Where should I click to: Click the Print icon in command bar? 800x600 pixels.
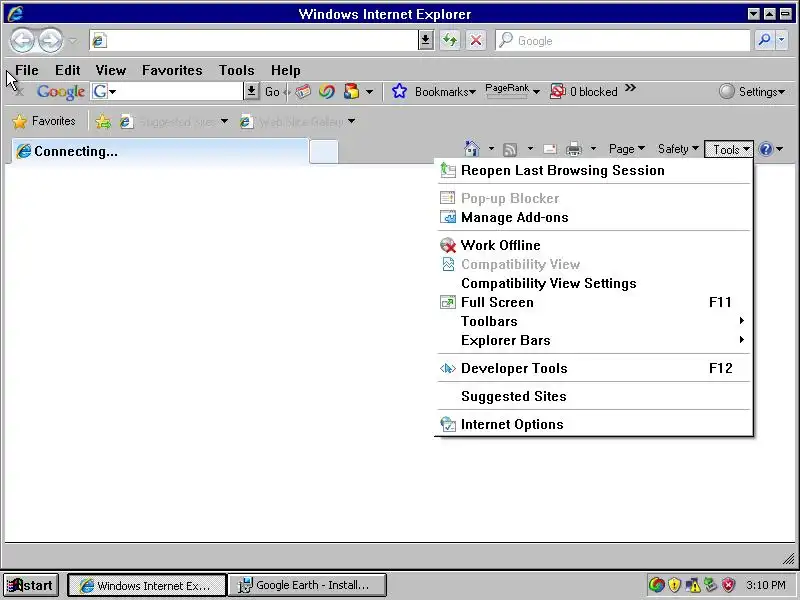pos(574,149)
